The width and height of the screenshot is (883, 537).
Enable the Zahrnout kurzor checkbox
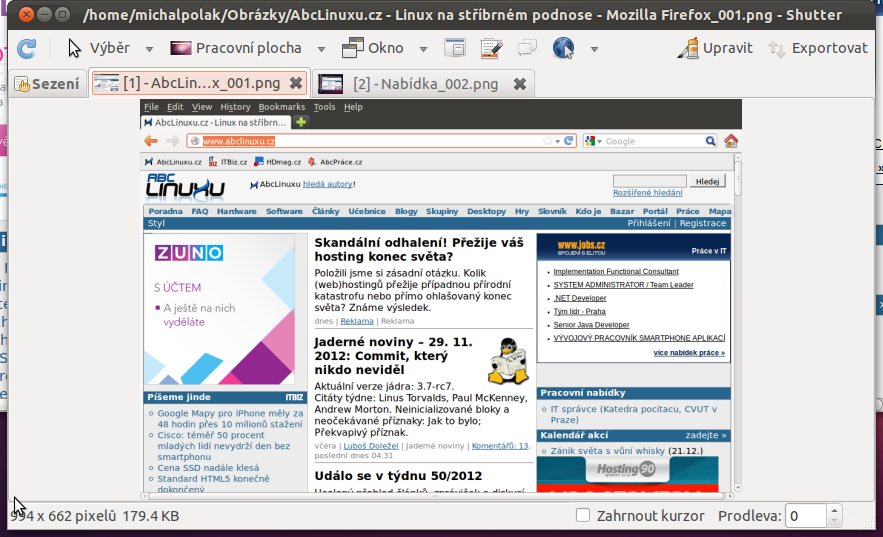[x=583, y=515]
